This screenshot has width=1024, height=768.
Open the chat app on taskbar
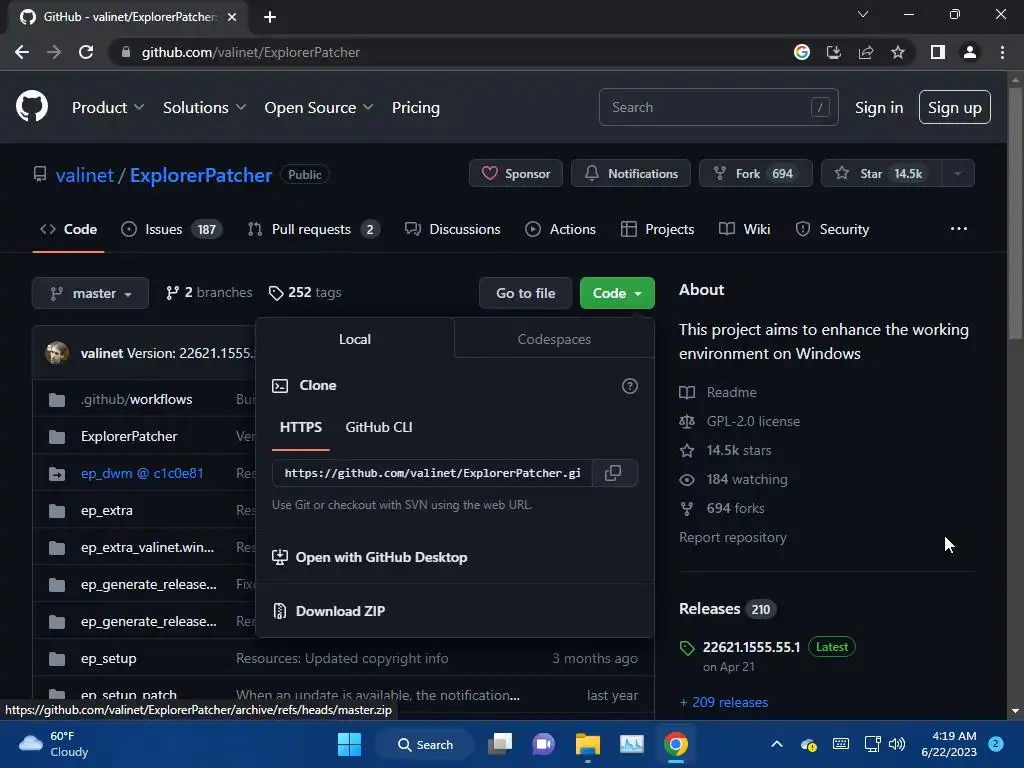543,744
